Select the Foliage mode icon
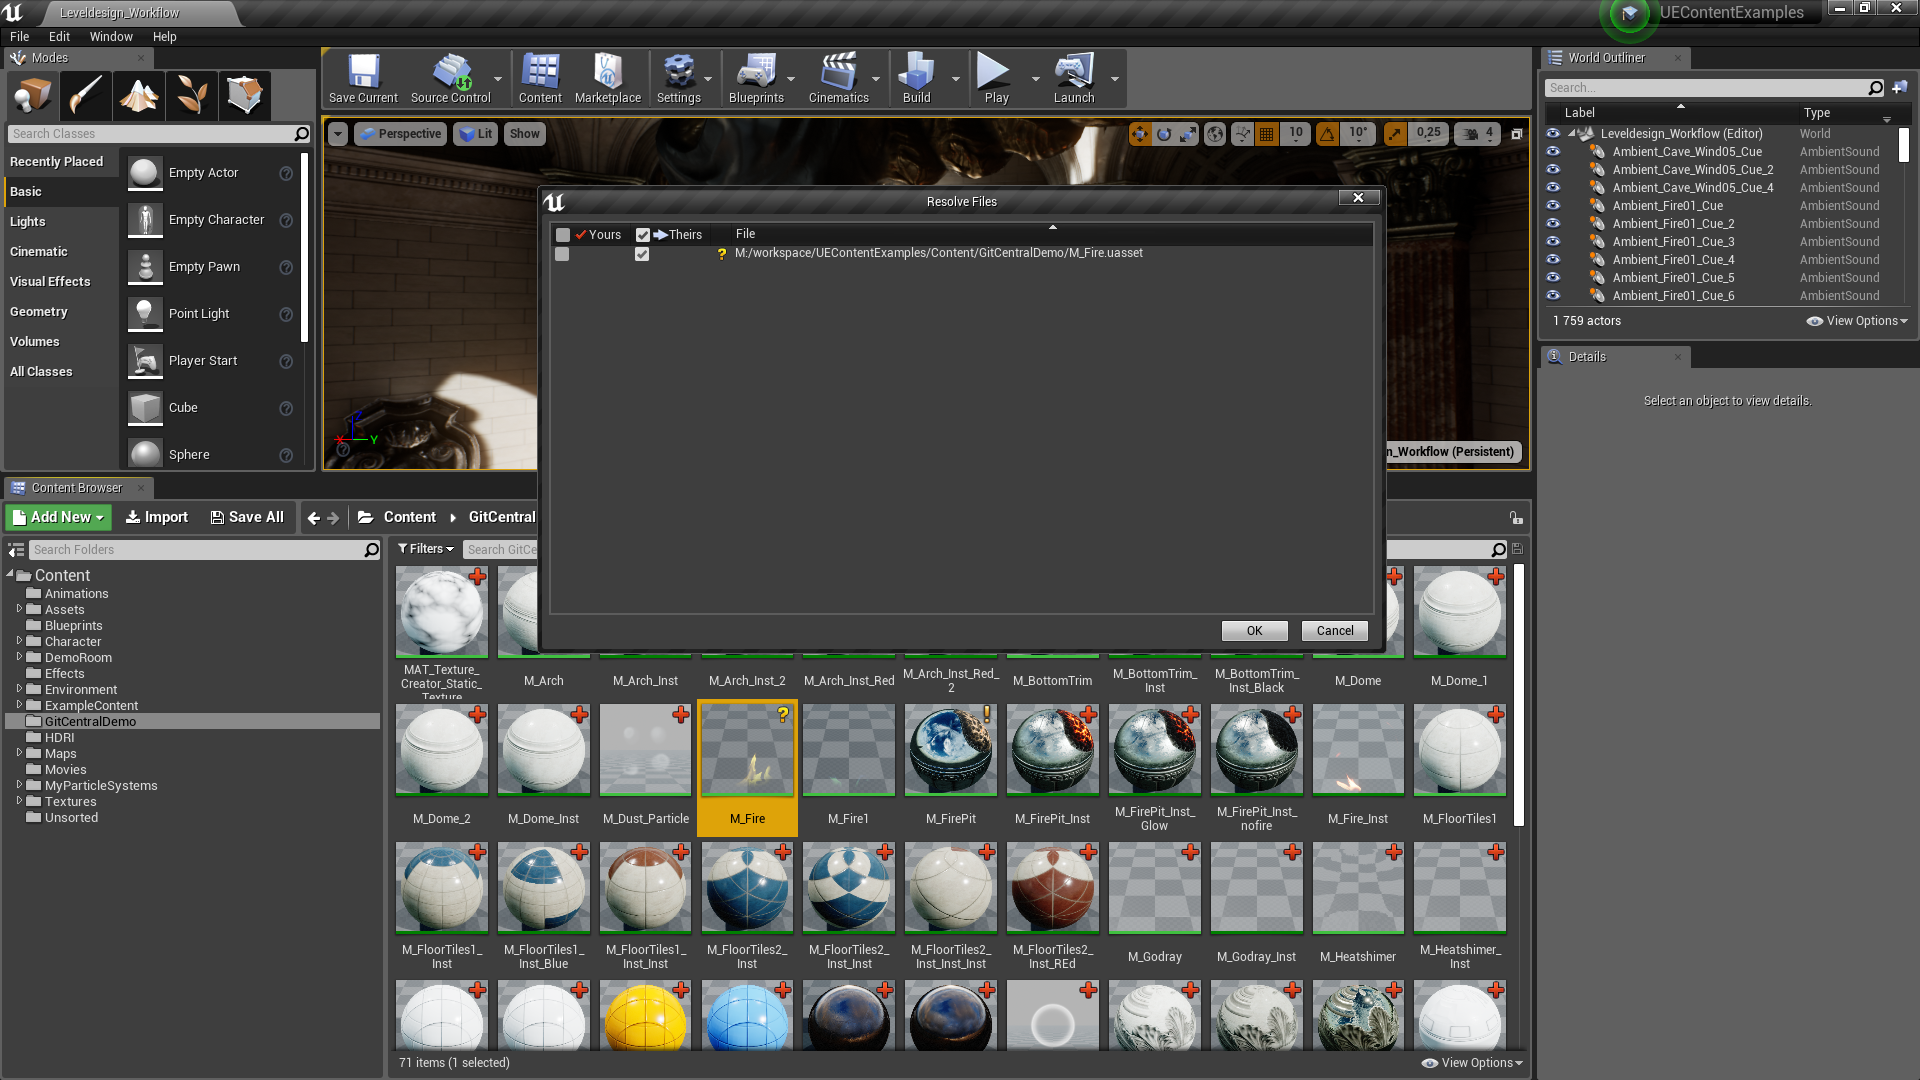 [192, 96]
